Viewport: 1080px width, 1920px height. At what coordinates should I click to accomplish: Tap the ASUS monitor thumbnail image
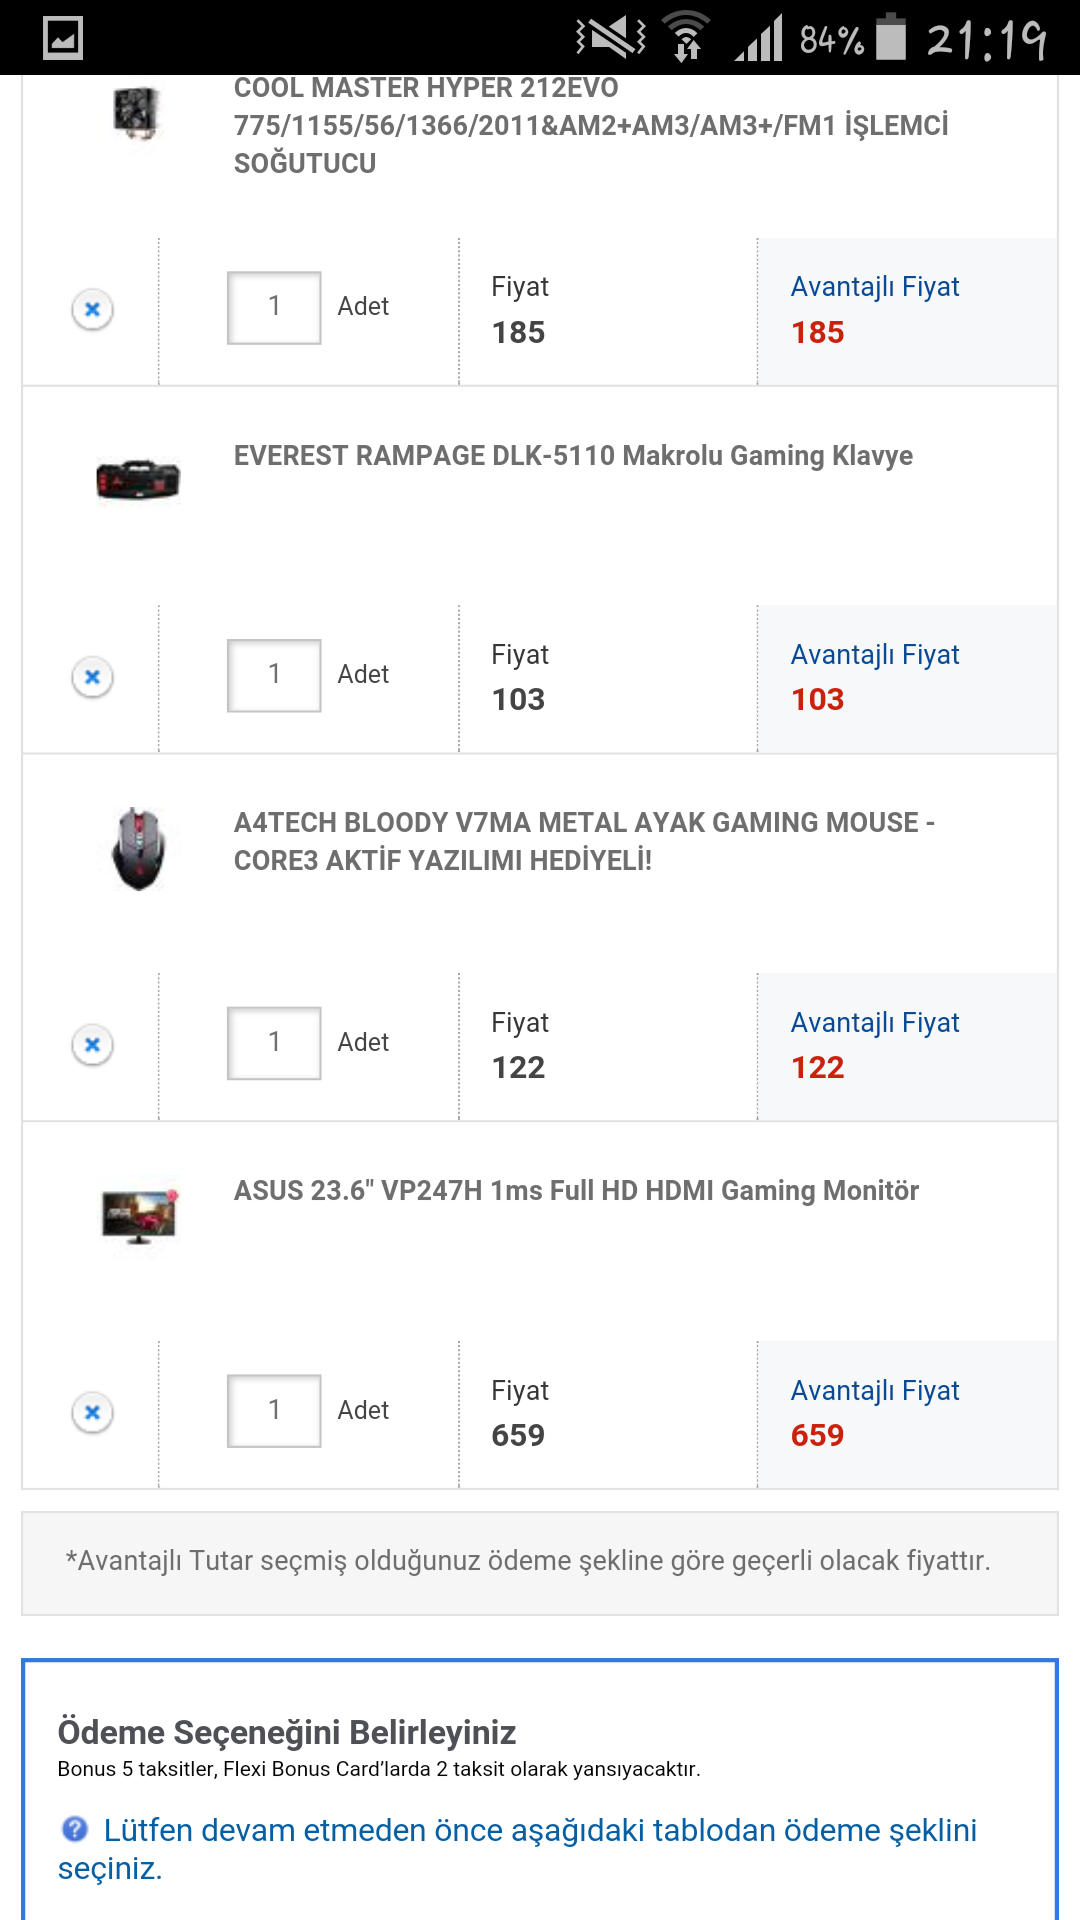pos(139,1215)
